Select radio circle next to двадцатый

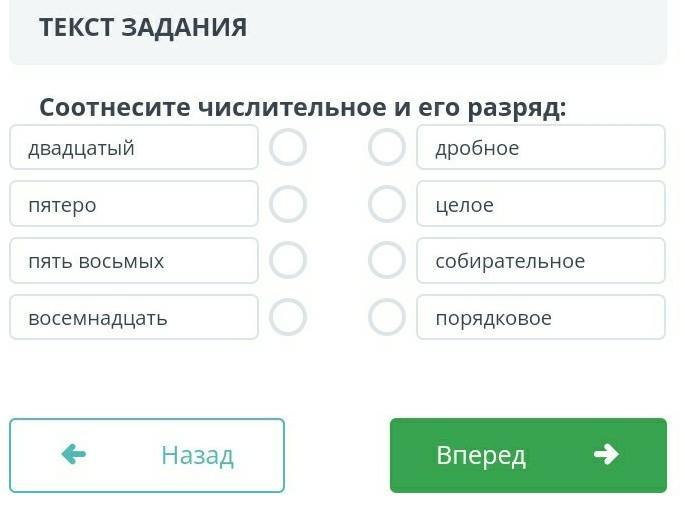pos(288,148)
